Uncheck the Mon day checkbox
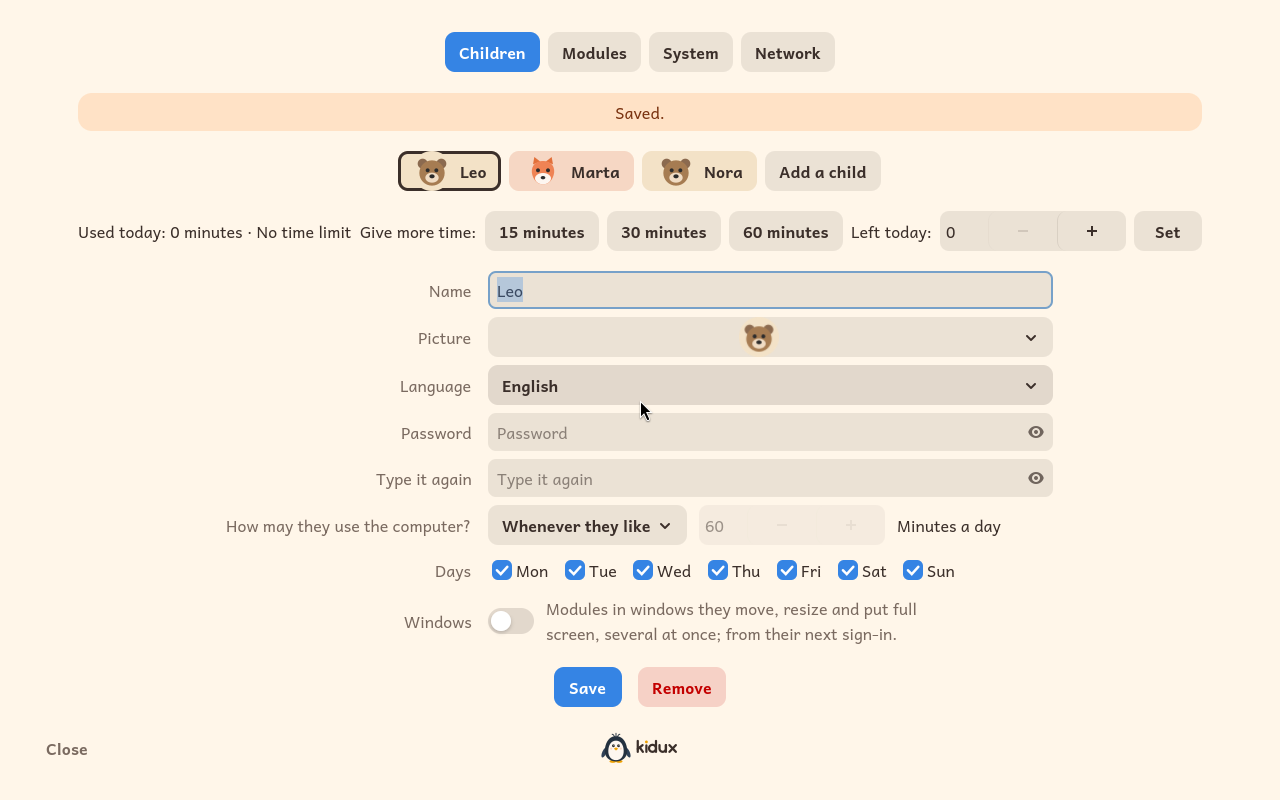Screen dimensions: 1280x800 pos(502,570)
